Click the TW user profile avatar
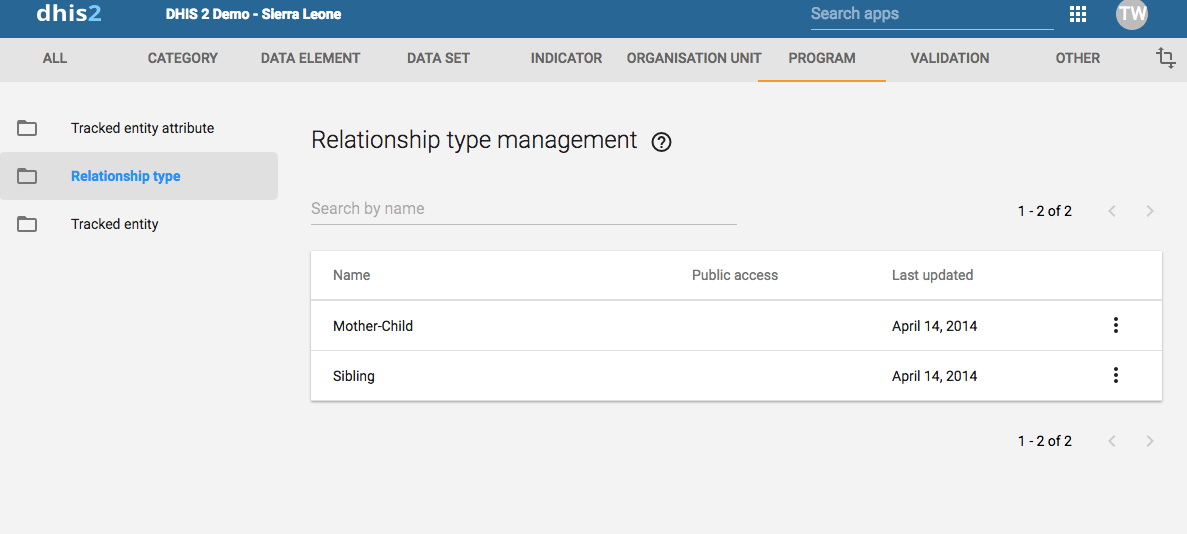 point(1132,14)
